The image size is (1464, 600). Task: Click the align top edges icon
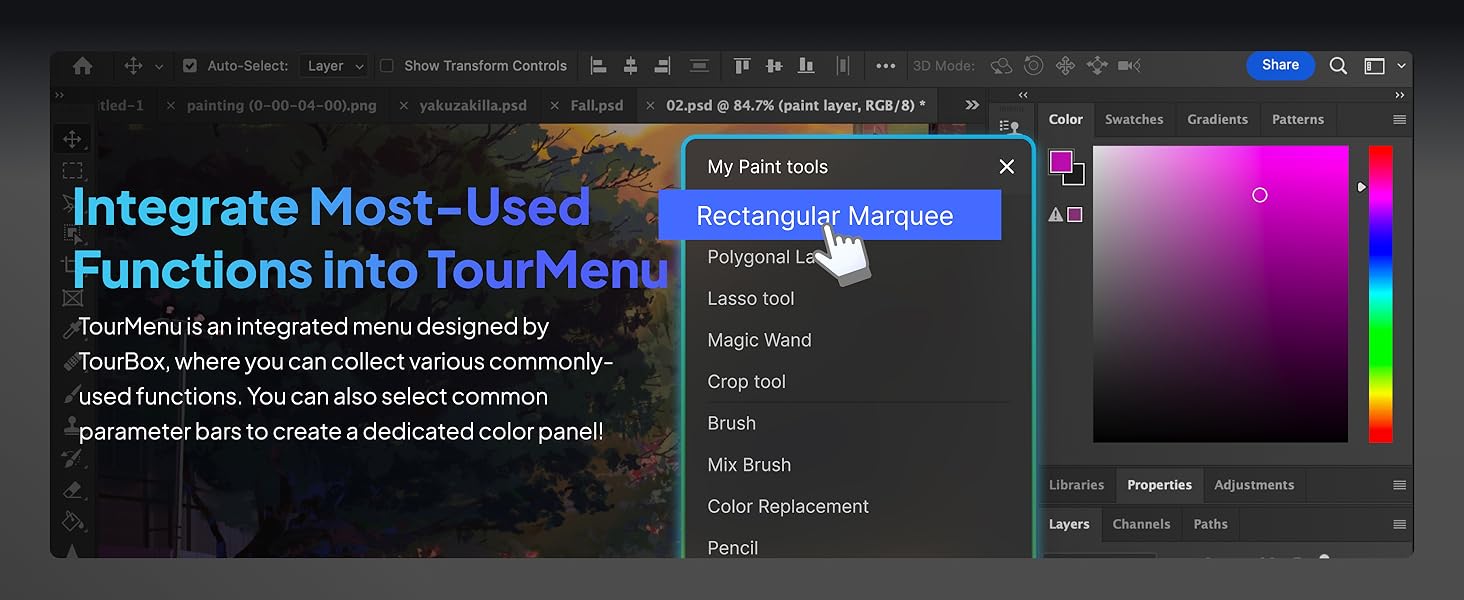point(742,66)
